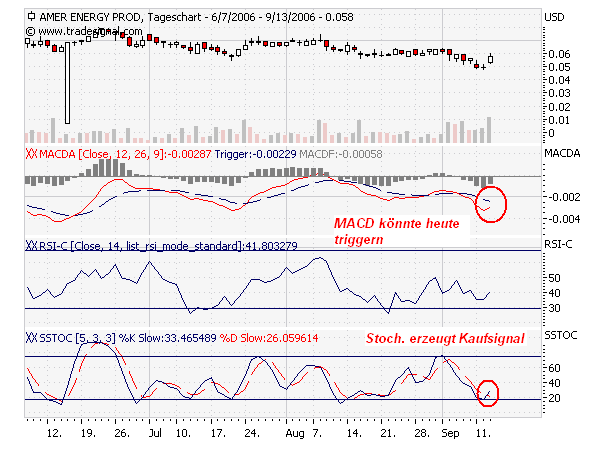
Task: Click the red MACDA indicator icon
Action: pos(31,154)
